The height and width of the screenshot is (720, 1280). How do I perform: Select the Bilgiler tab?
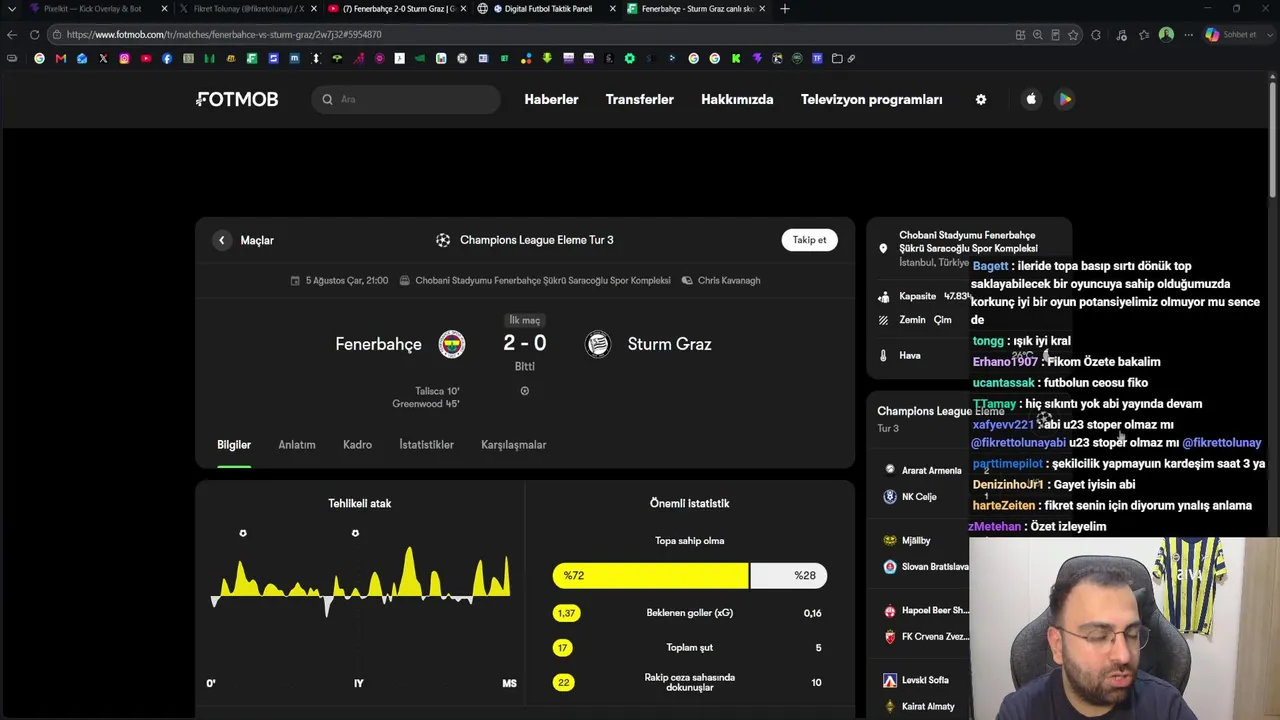click(234, 445)
